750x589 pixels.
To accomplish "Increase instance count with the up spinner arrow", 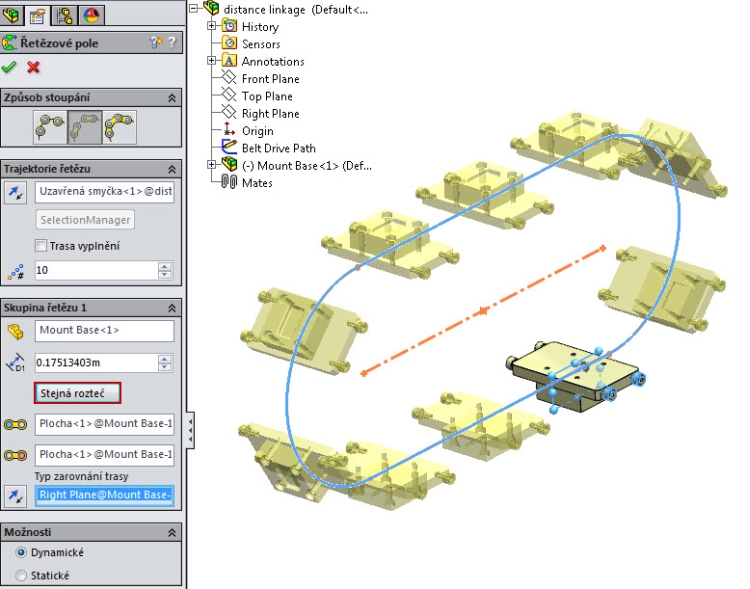I will [165, 266].
